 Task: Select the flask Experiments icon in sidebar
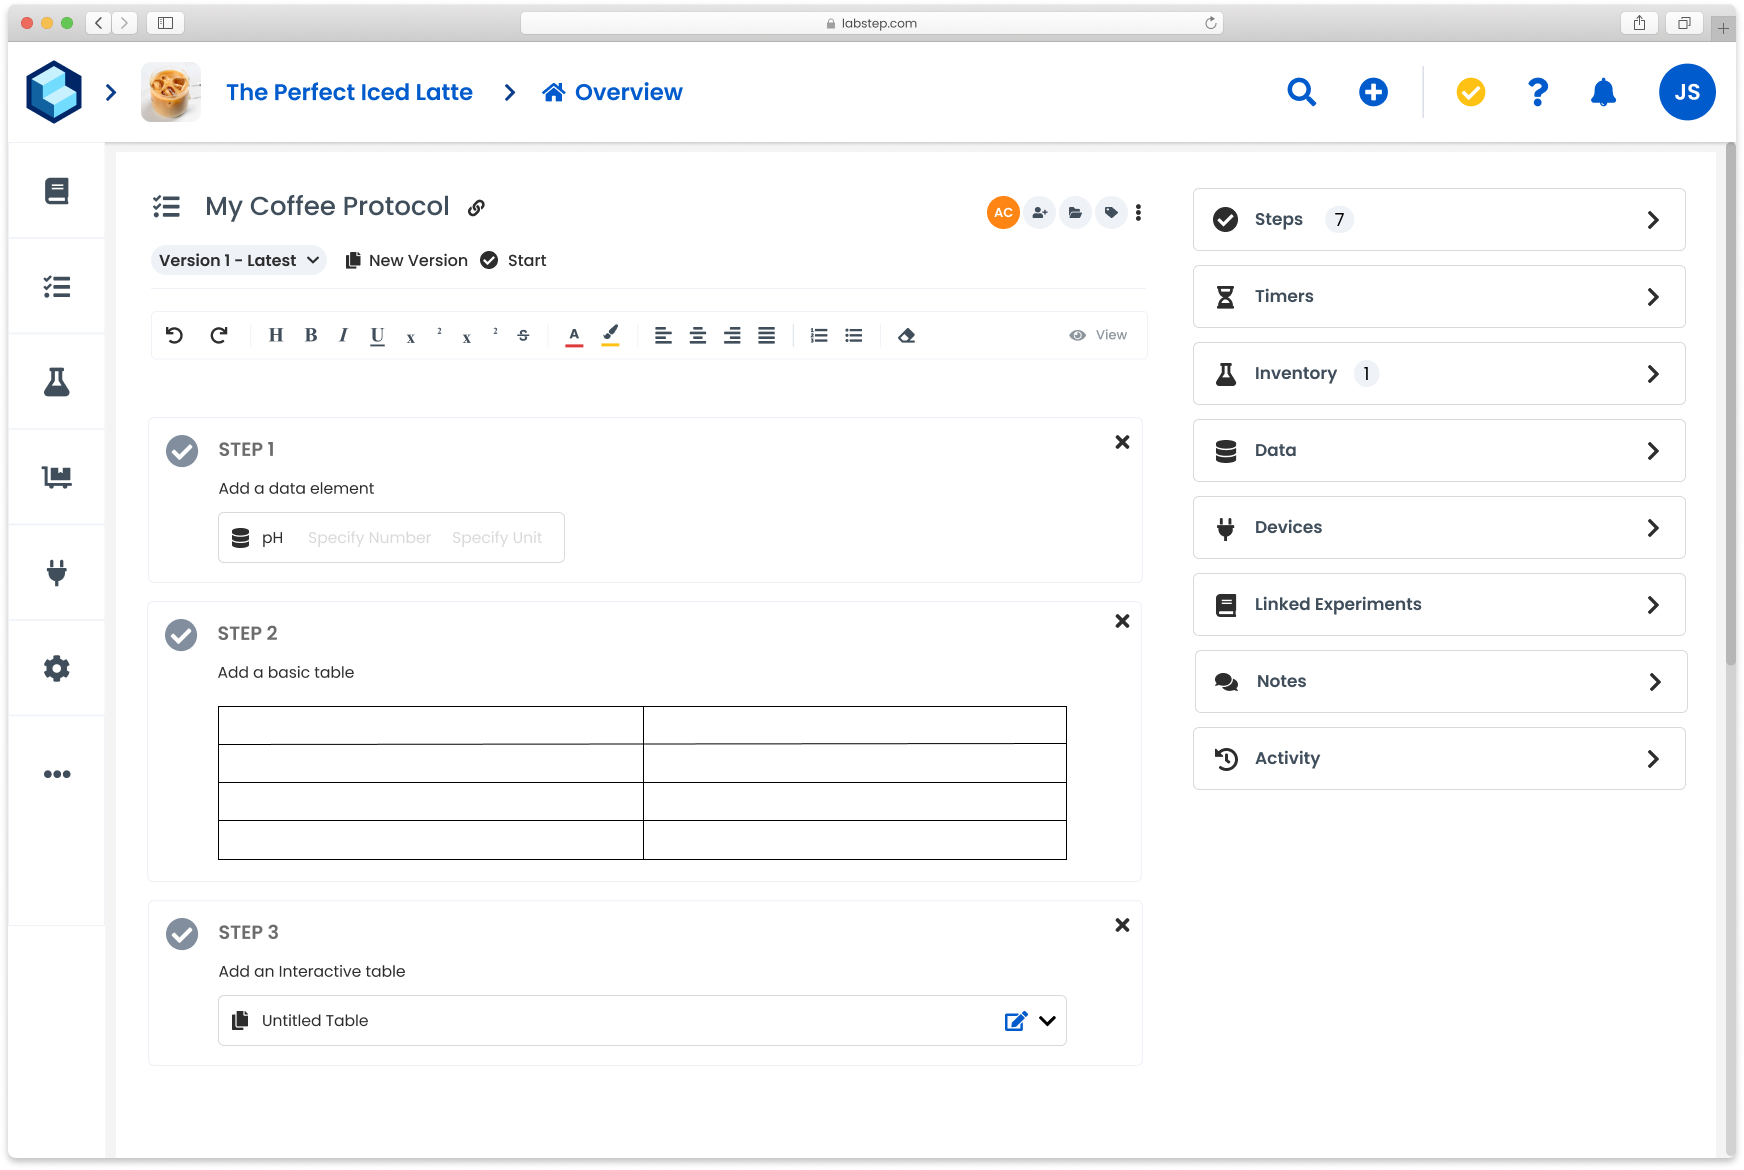(57, 381)
